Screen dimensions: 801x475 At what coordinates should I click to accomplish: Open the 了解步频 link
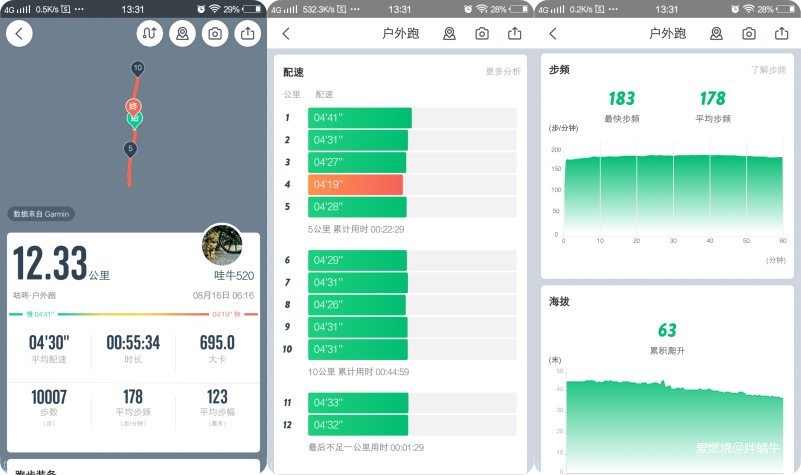[x=768, y=70]
